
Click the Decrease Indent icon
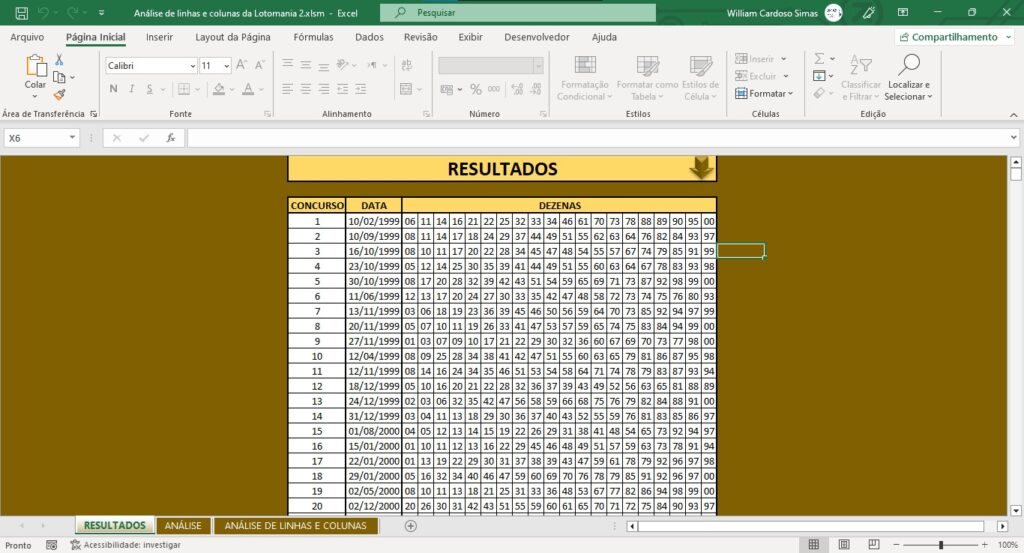pyautogui.click(x=342, y=89)
